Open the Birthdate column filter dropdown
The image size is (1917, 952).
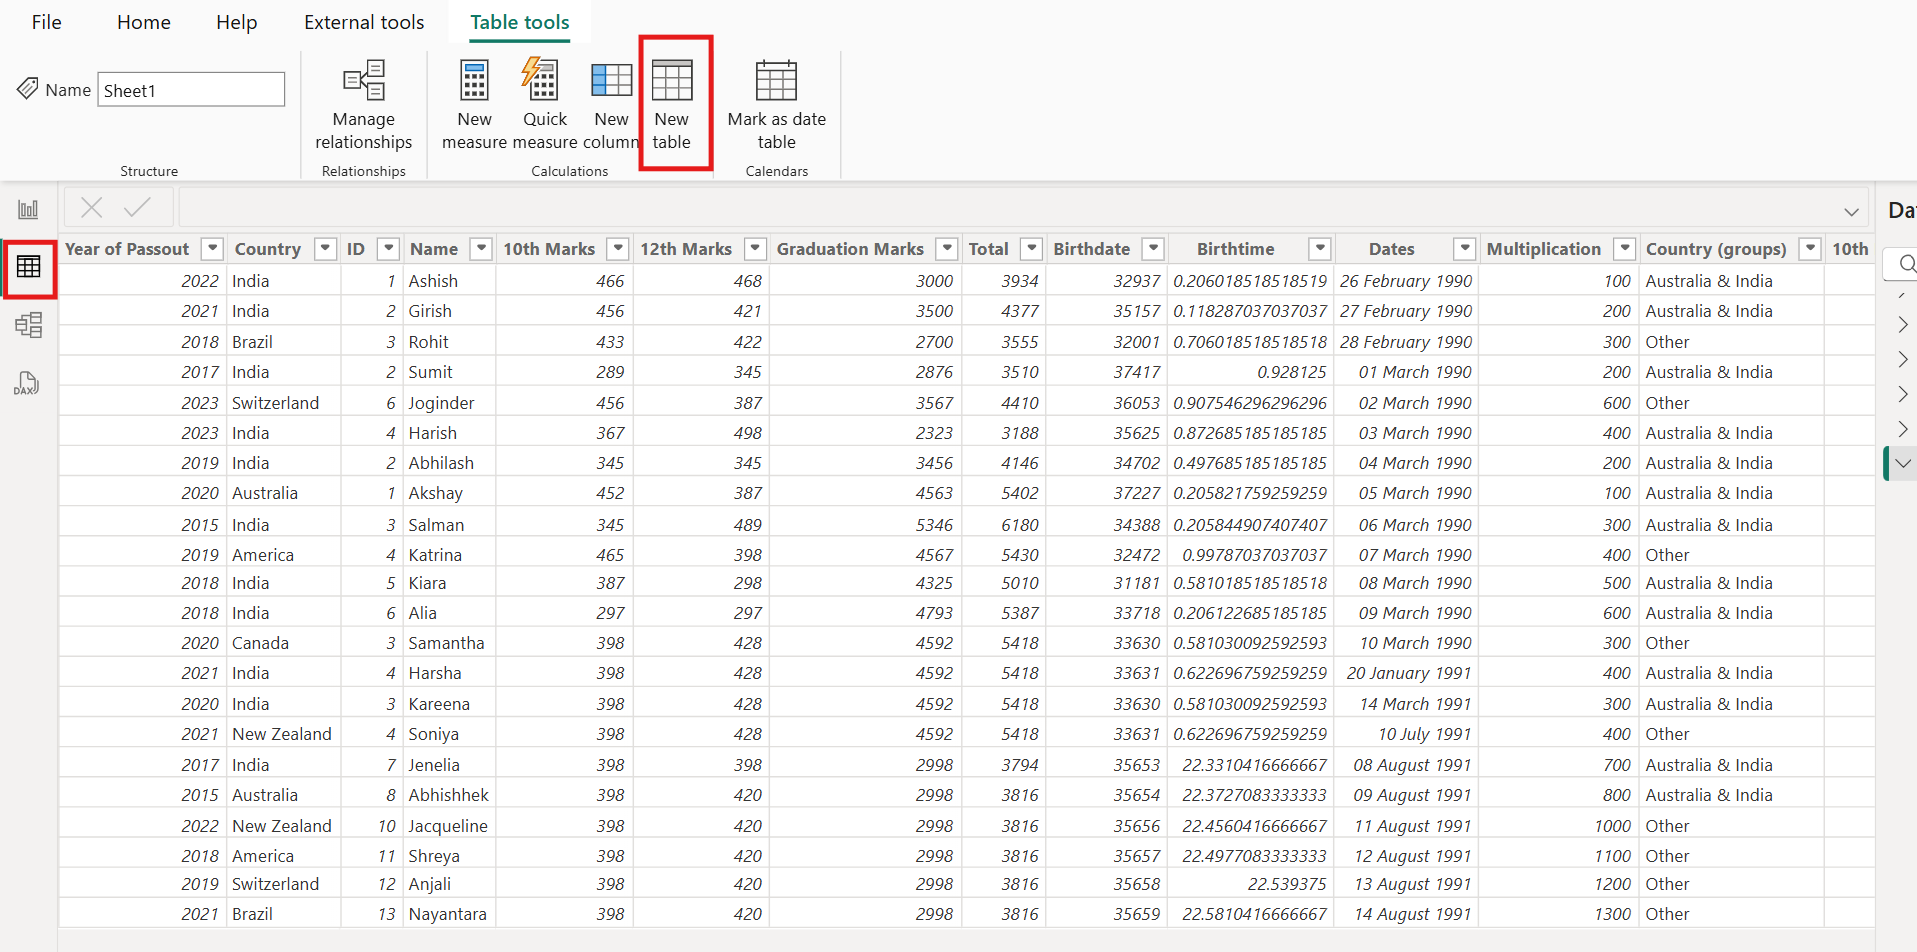coord(1153,248)
